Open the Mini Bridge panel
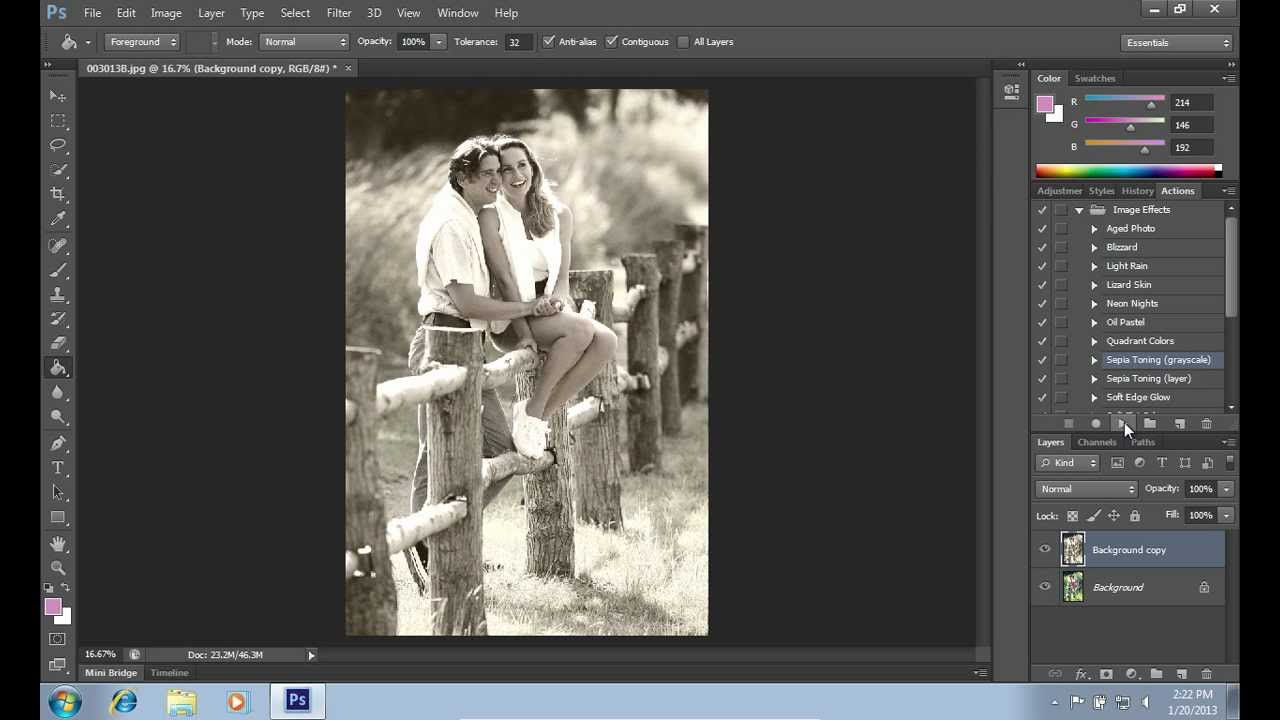Image resolution: width=1280 pixels, height=720 pixels. tap(111, 673)
